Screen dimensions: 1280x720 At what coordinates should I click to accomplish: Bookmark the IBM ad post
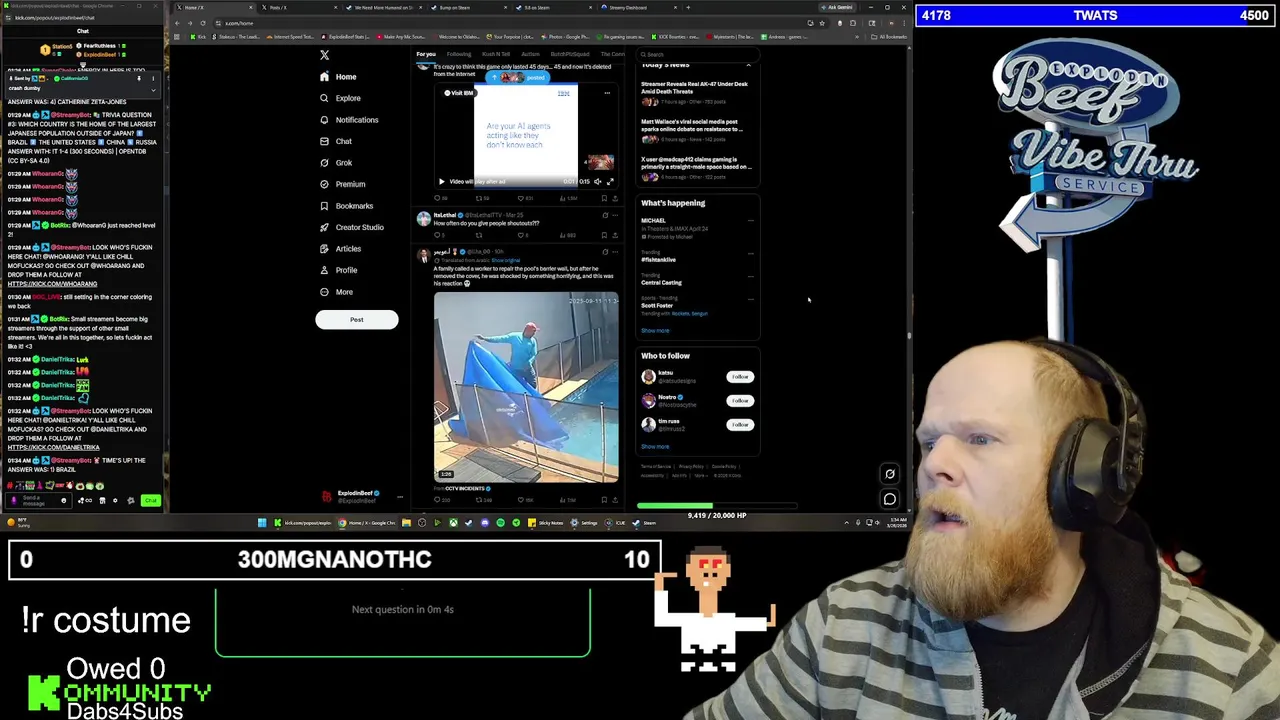604,198
